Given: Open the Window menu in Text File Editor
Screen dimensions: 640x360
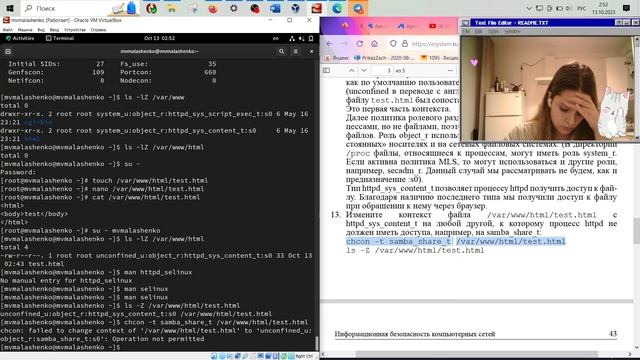Looking at the screenshot, I should tap(512, 31).
